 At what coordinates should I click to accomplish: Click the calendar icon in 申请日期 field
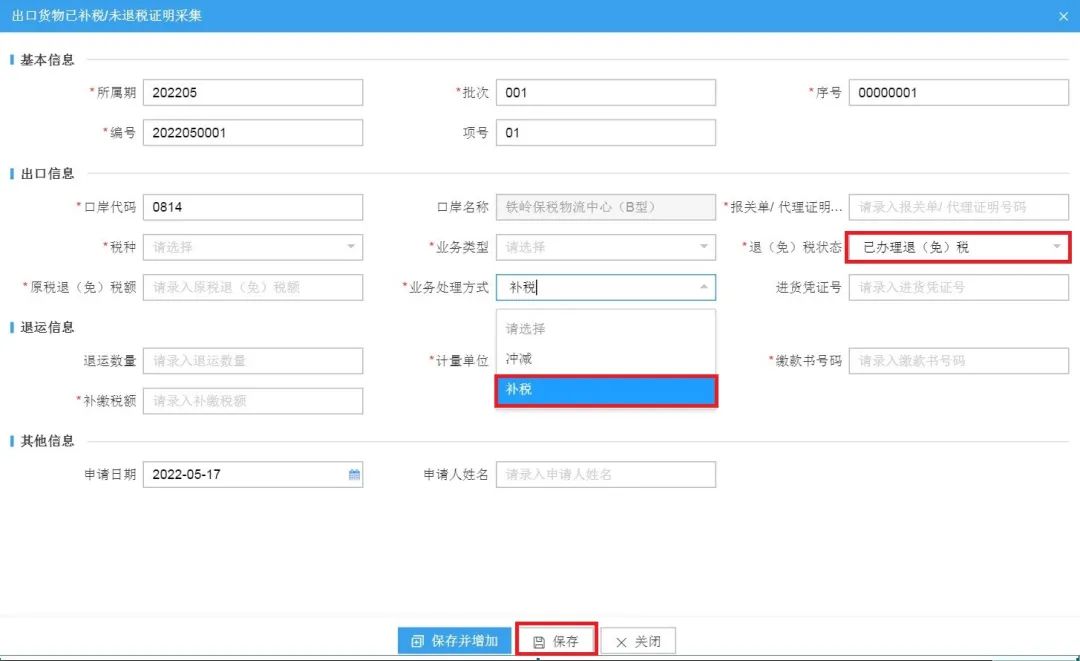tap(354, 474)
